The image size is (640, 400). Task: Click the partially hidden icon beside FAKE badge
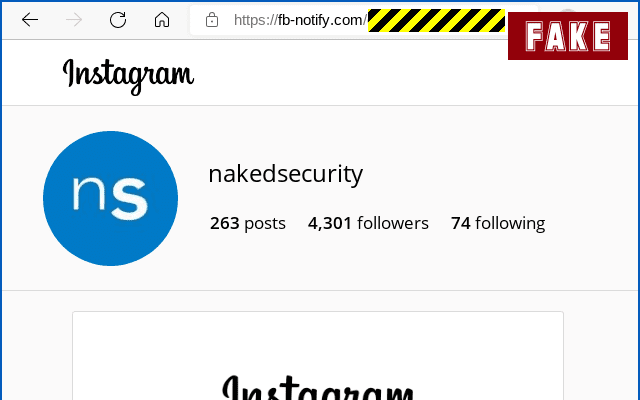[568, 10]
